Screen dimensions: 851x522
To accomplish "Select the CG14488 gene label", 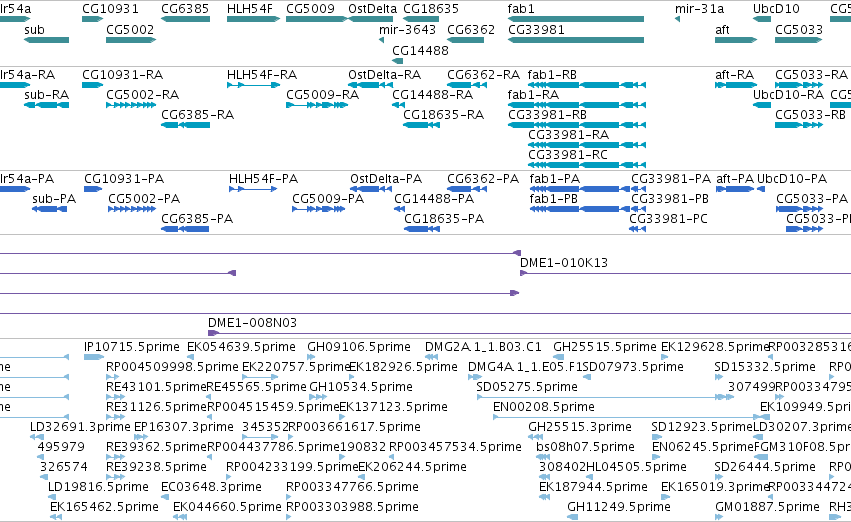I will [421, 50].
